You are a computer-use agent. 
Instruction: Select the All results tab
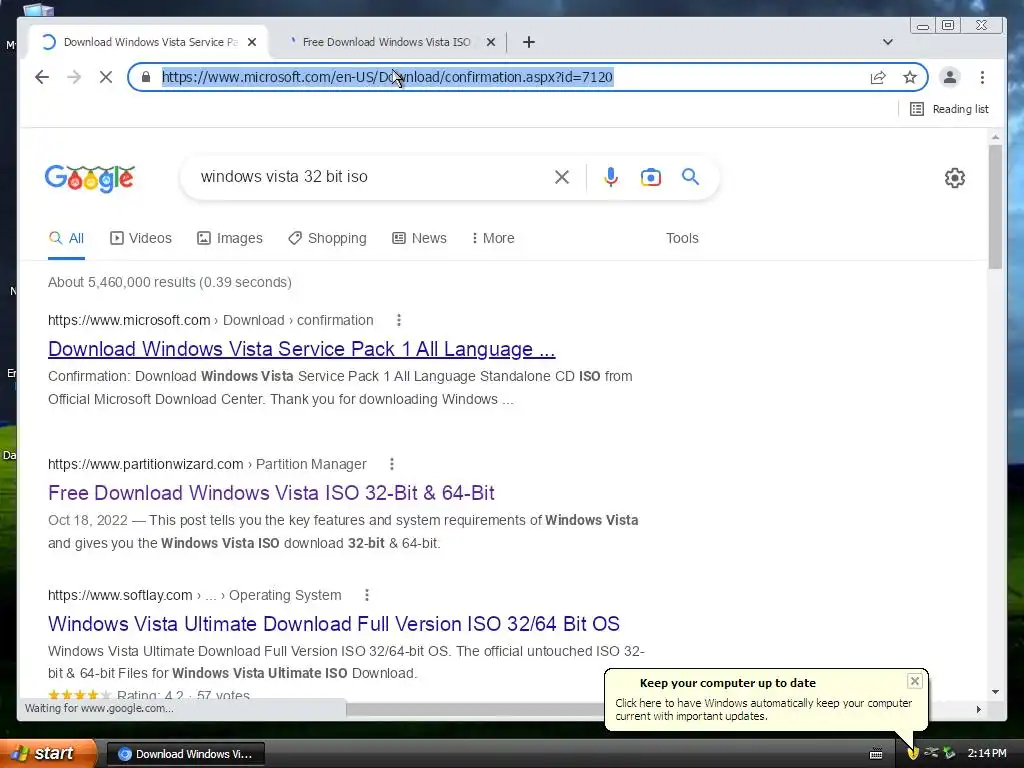pyautogui.click(x=67, y=238)
